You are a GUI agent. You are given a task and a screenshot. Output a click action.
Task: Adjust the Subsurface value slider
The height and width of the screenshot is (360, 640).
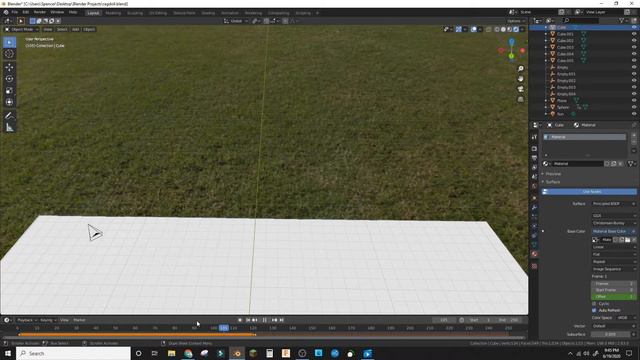click(612, 334)
